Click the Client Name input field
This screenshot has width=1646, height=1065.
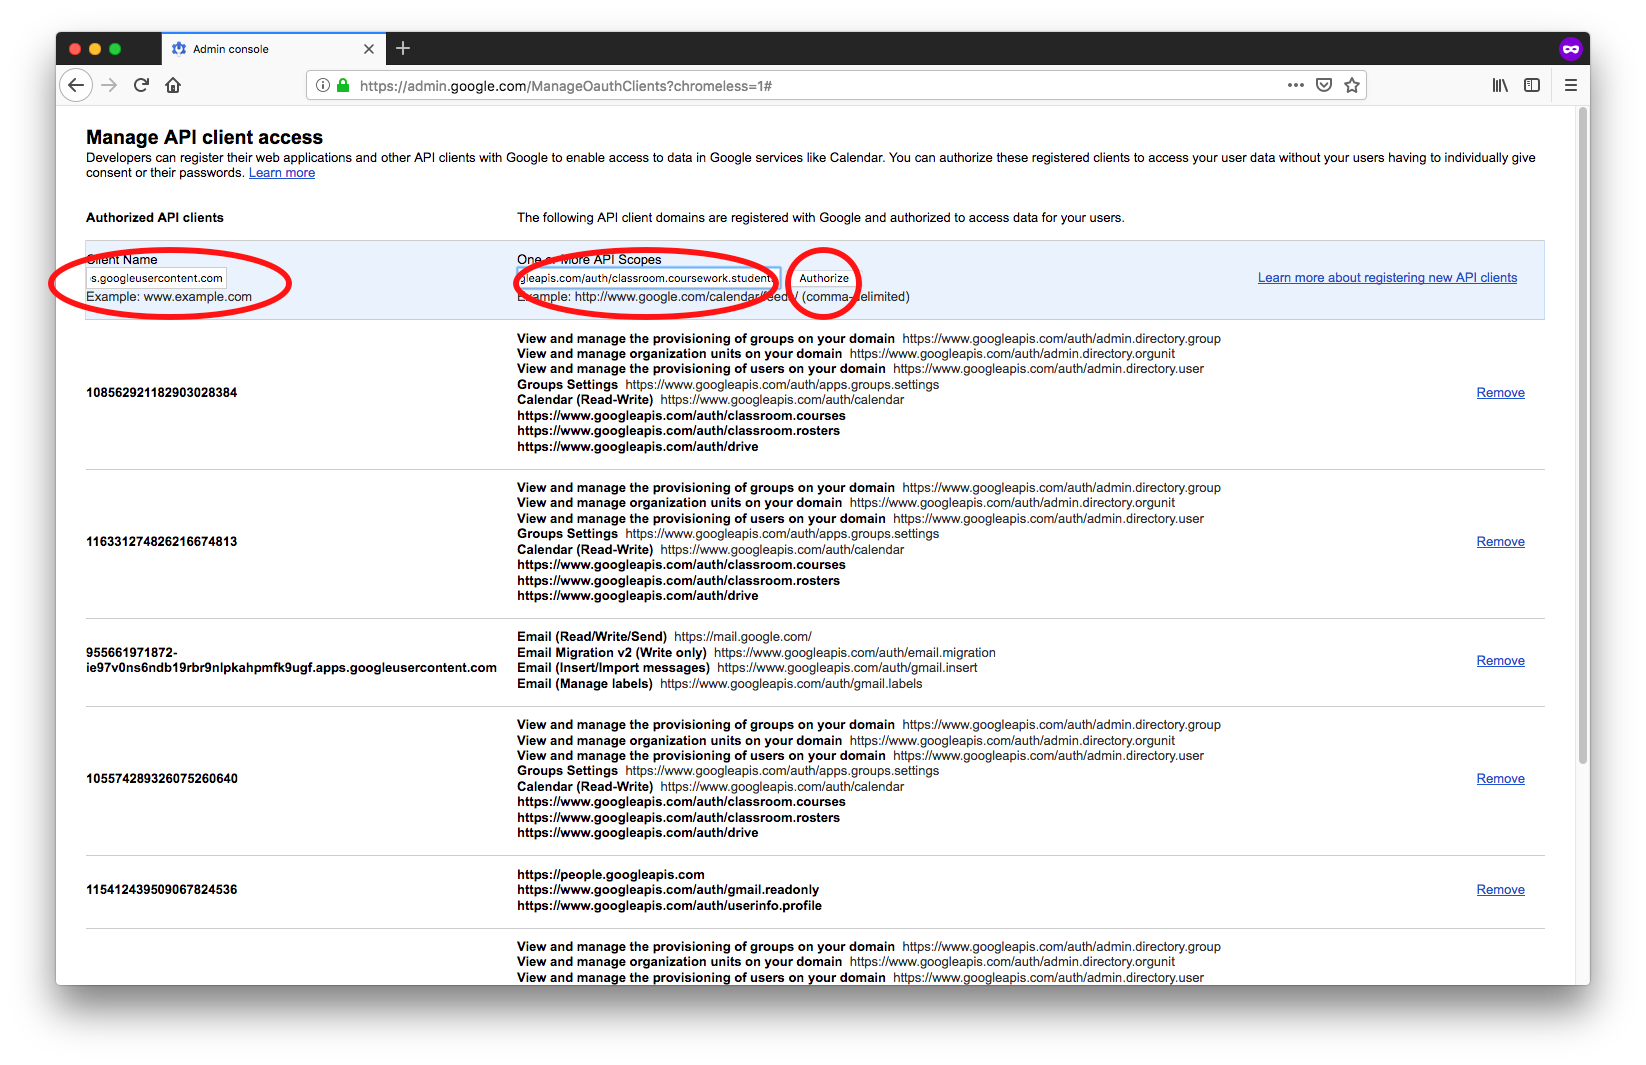point(155,277)
